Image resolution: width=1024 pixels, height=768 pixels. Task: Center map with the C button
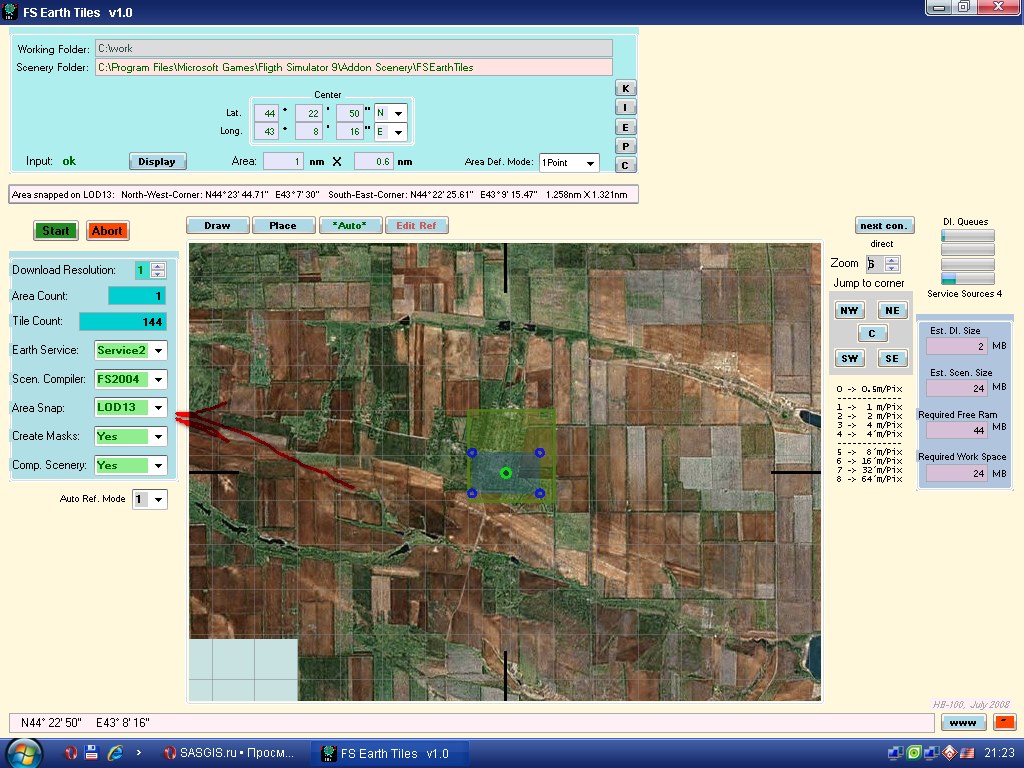(871, 334)
